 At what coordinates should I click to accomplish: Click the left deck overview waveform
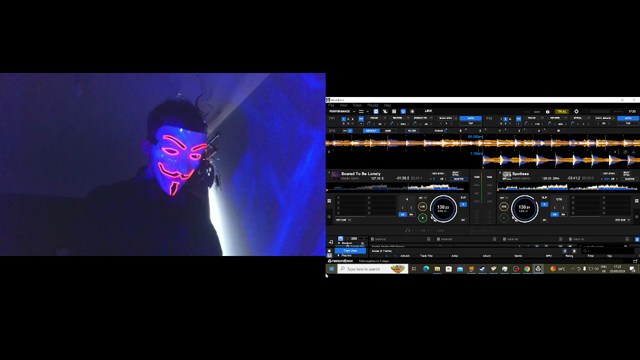398,187
